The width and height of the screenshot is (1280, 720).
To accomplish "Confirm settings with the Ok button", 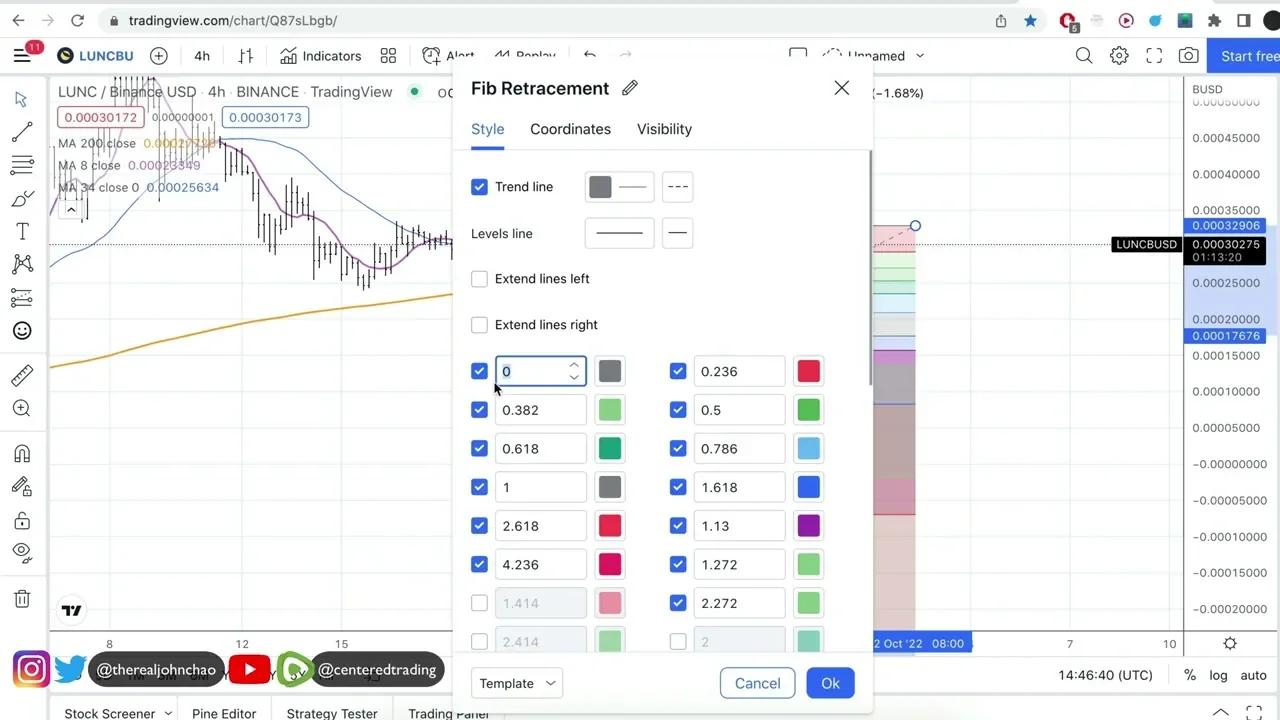I will [830, 683].
